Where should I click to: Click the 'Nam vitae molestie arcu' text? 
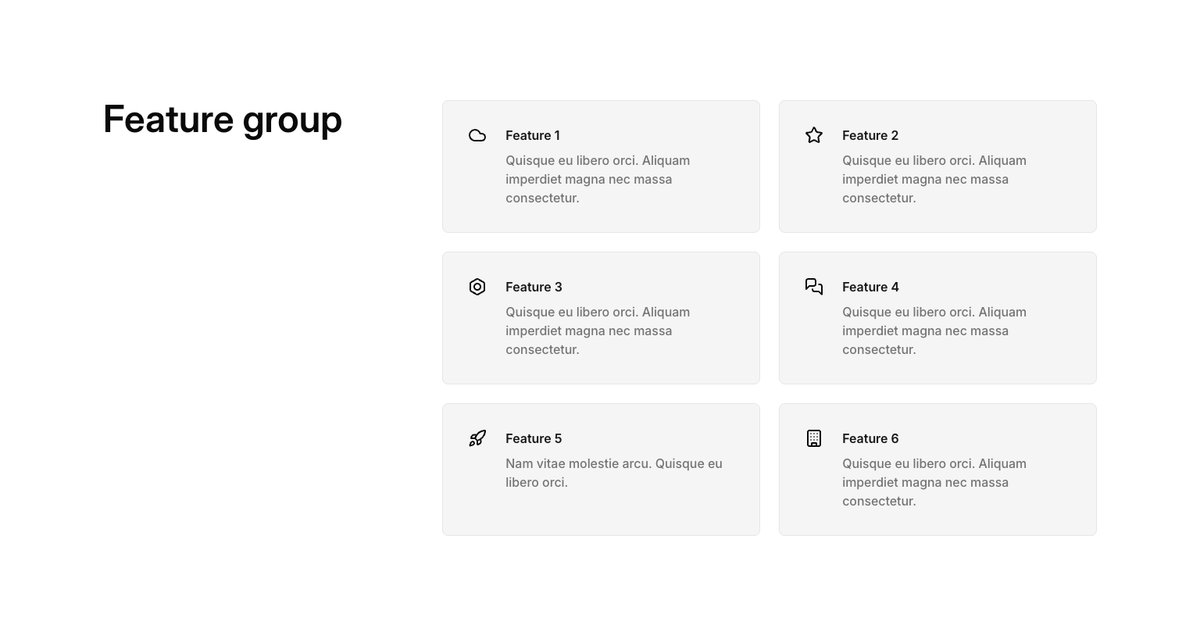coord(578,464)
